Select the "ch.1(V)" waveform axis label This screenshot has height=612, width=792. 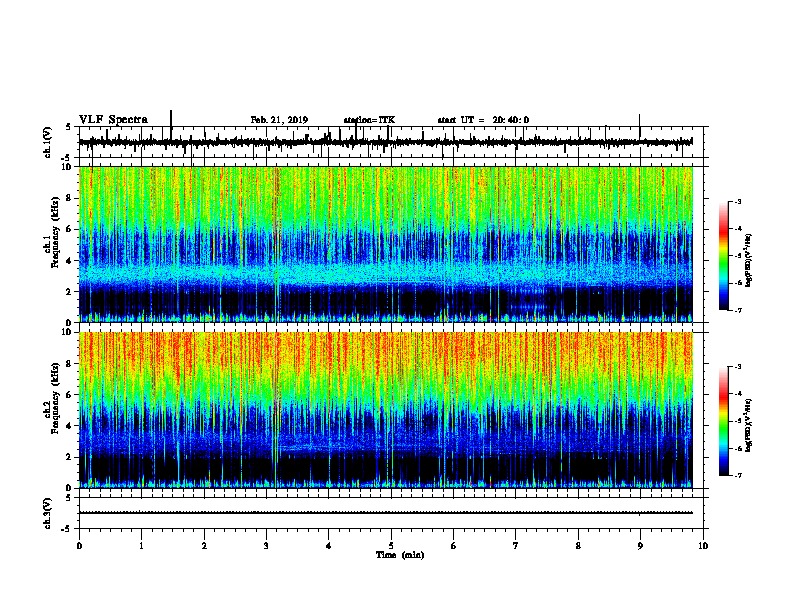tap(48, 142)
